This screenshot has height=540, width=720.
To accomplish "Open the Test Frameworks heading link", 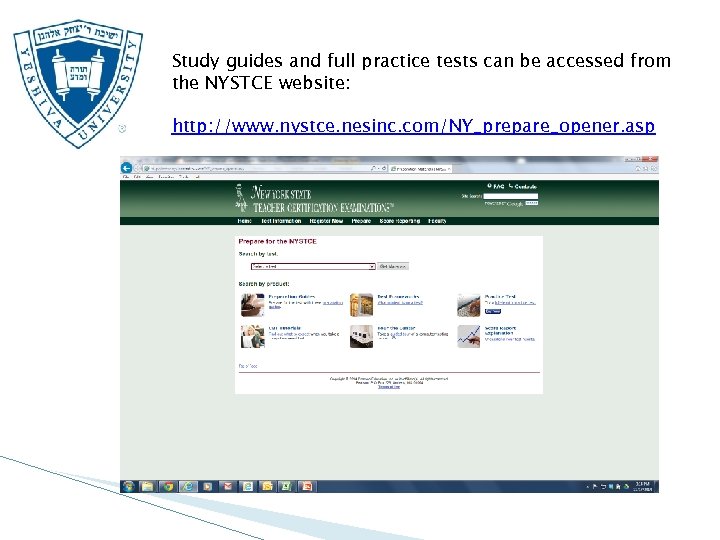I will [x=398, y=297].
